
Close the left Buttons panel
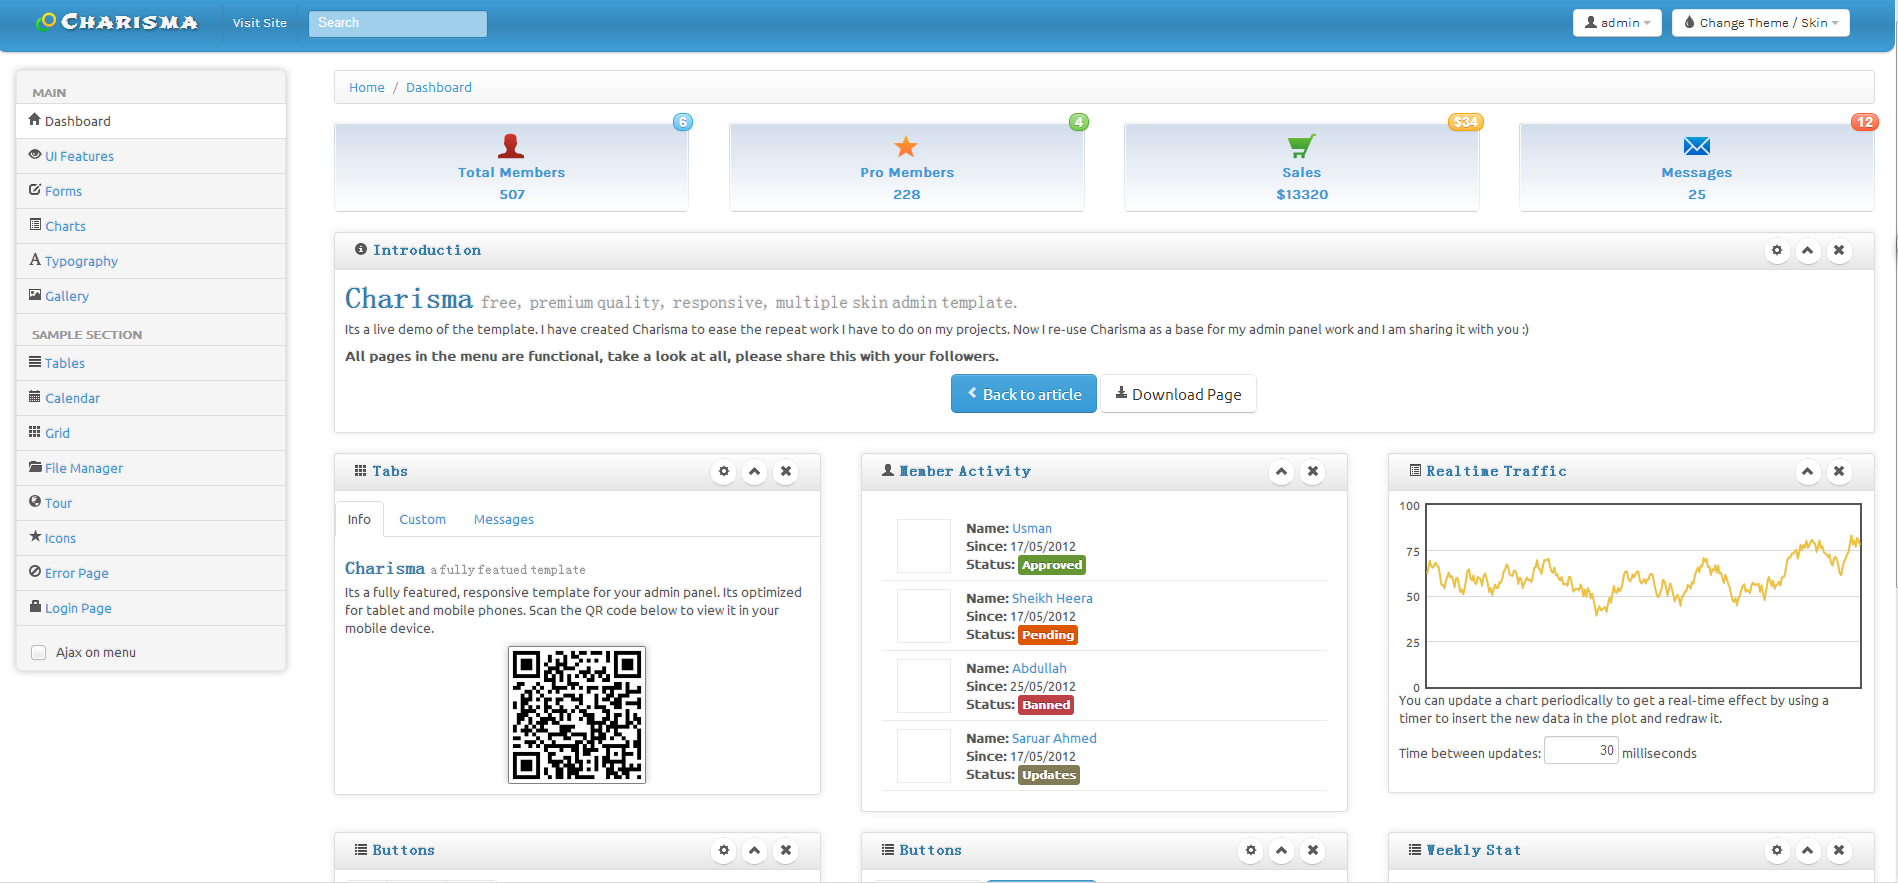[x=786, y=851]
